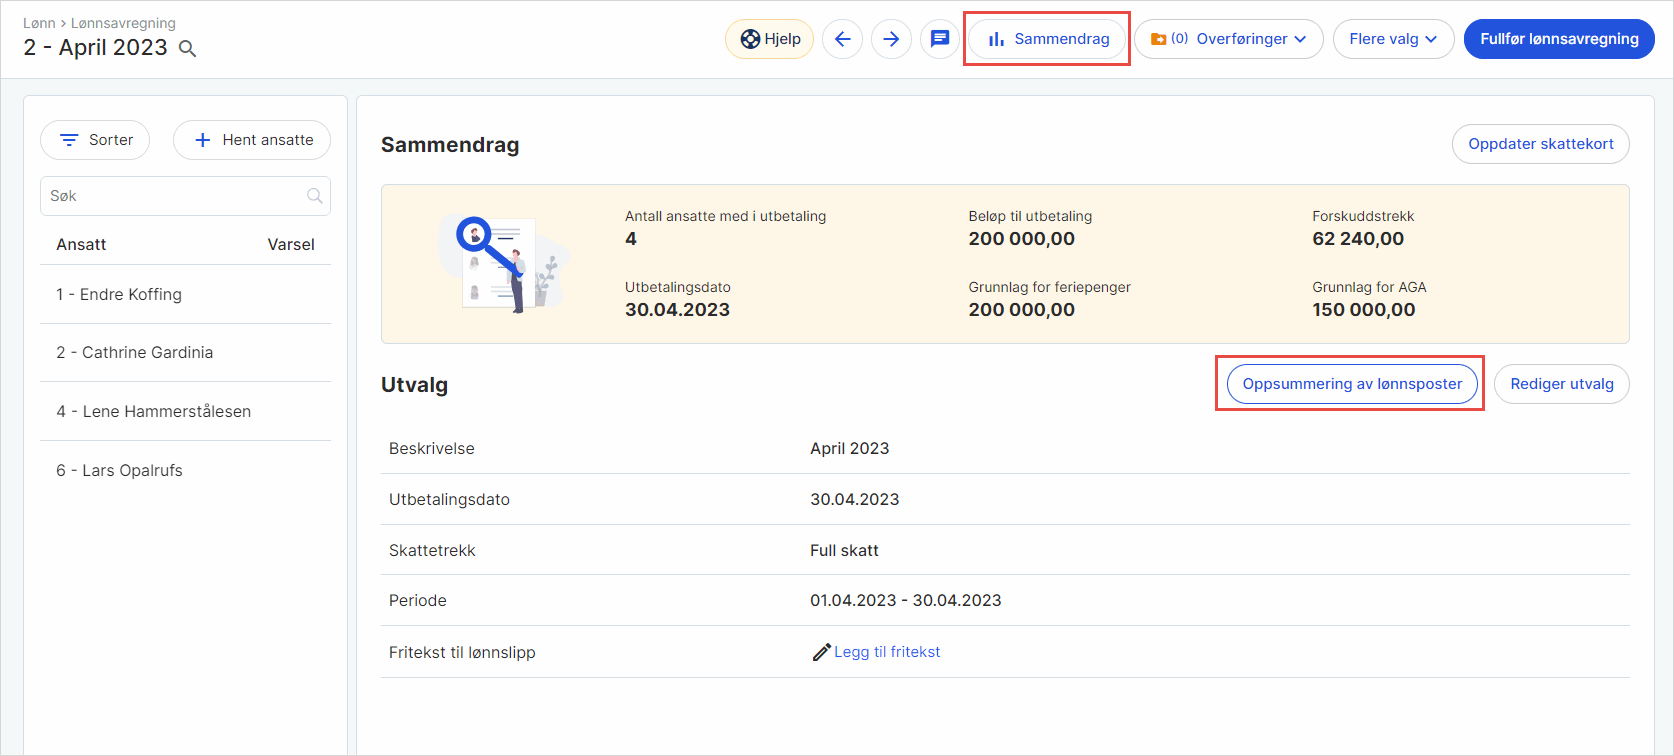This screenshot has width=1674, height=756.
Task: Expand the Overføringer dropdown
Action: (x=1228, y=39)
